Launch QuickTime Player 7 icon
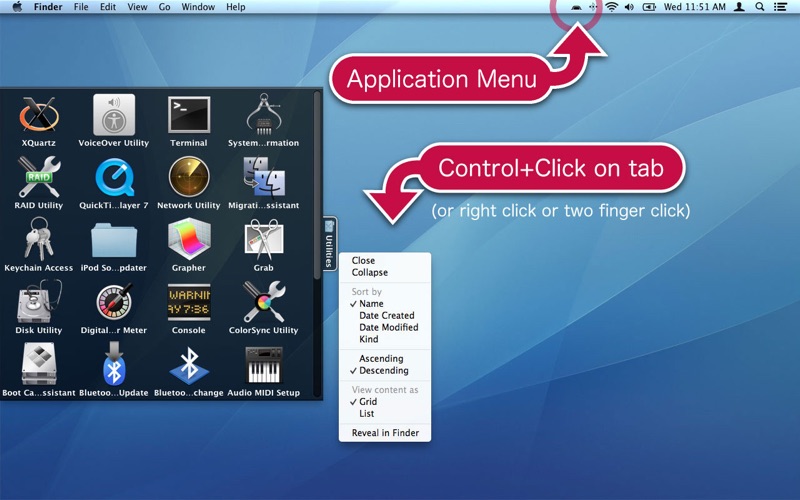 pos(115,177)
